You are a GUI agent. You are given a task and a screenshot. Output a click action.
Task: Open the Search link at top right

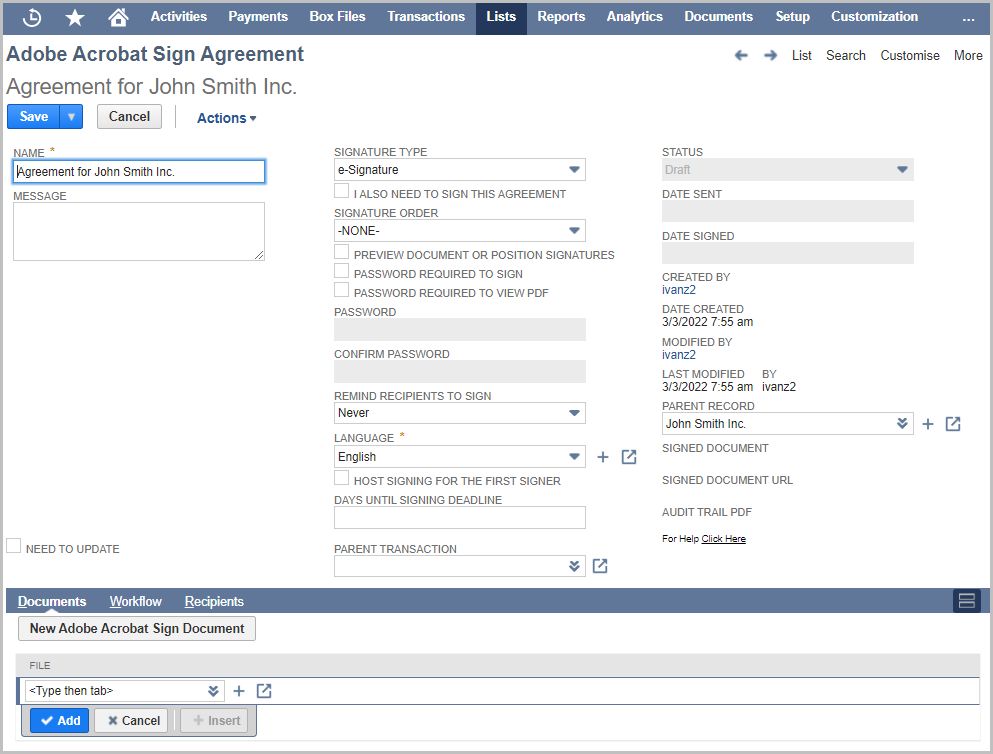(845, 56)
